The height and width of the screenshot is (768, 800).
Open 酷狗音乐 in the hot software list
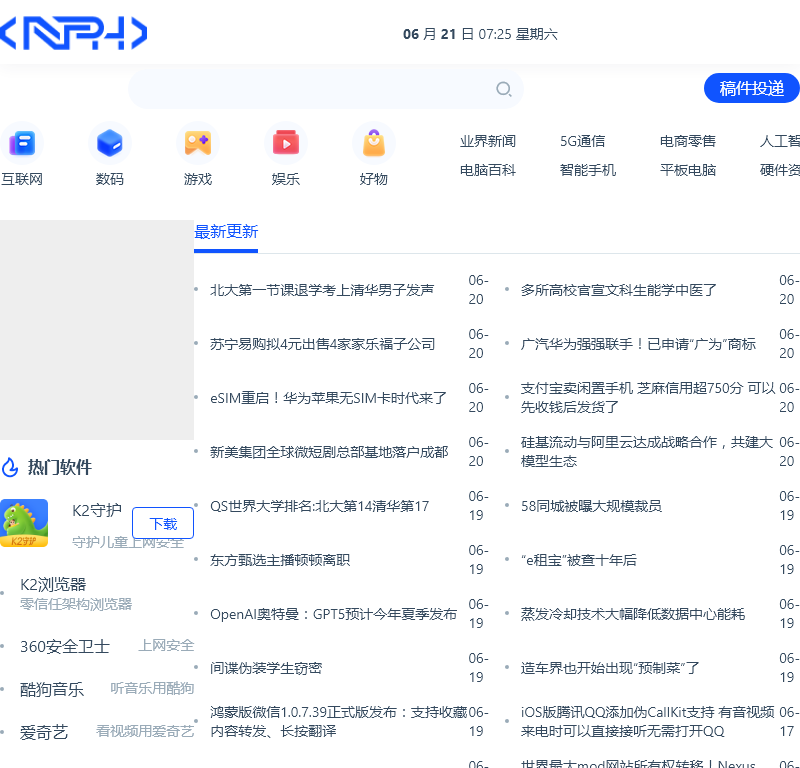(52, 690)
